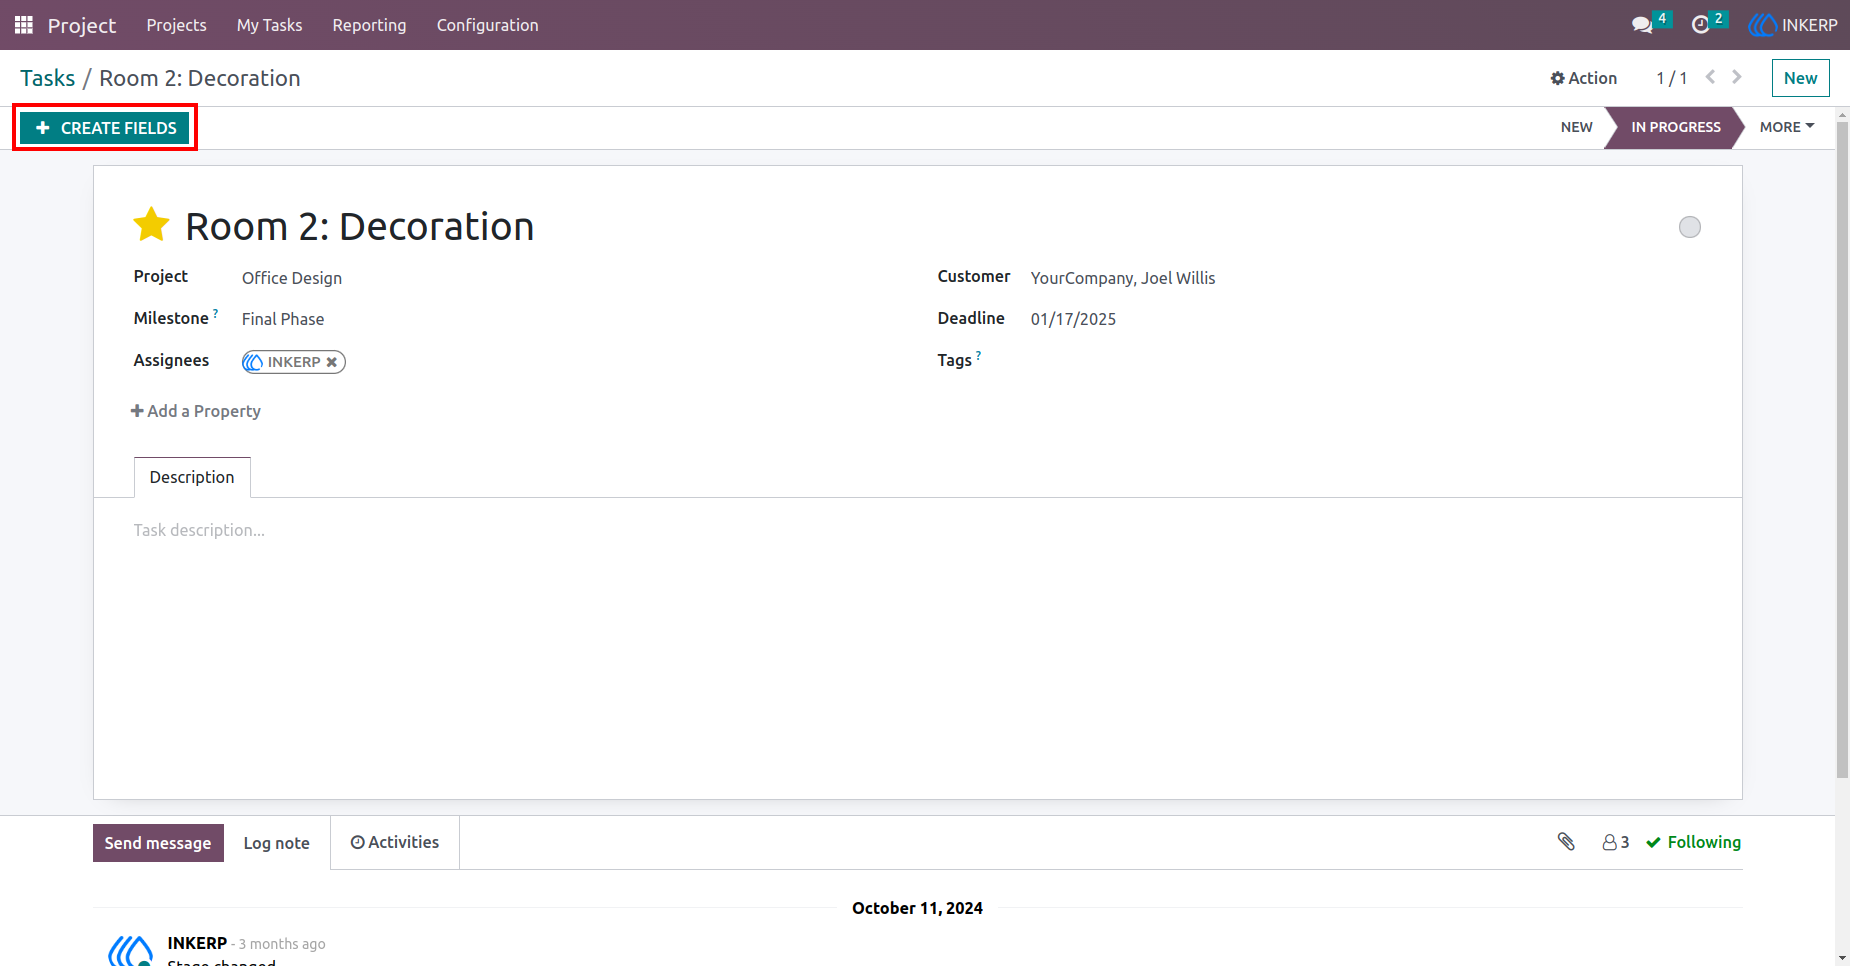Toggle the priority star on the task

coord(152,225)
